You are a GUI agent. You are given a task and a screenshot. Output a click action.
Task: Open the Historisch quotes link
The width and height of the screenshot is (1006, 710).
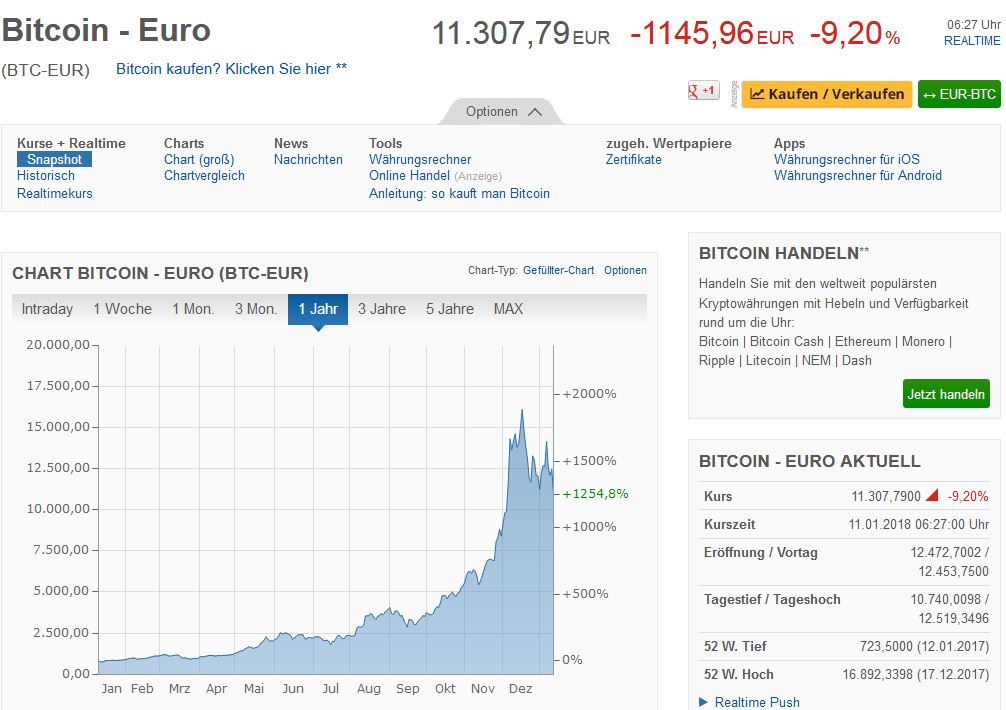click(46, 176)
